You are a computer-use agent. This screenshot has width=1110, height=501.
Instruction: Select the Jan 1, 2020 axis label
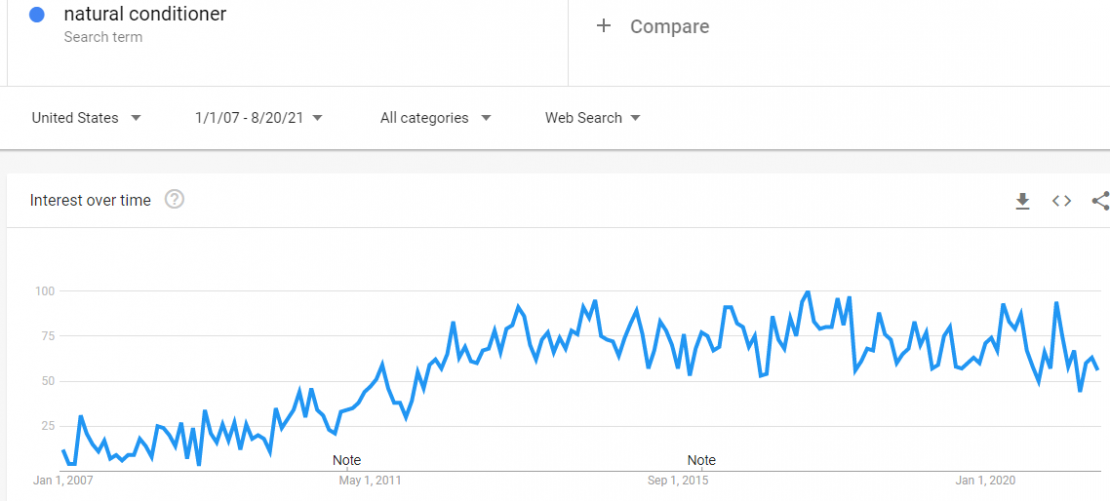point(985,480)
